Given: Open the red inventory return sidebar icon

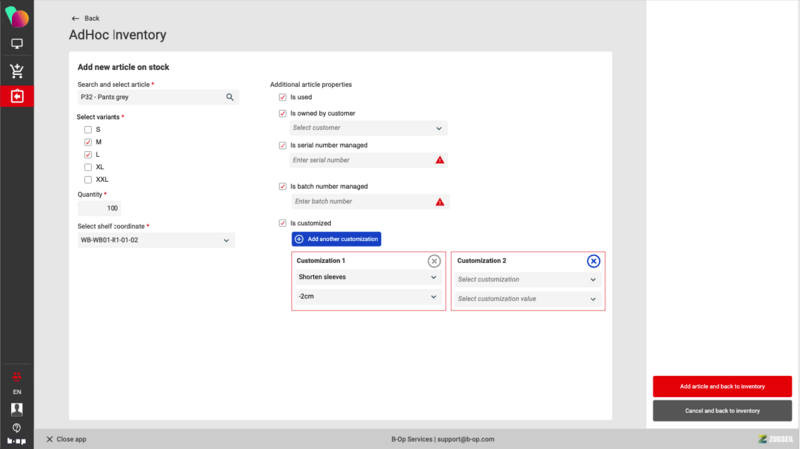Looking at the screenshot, I should [17, 96].
